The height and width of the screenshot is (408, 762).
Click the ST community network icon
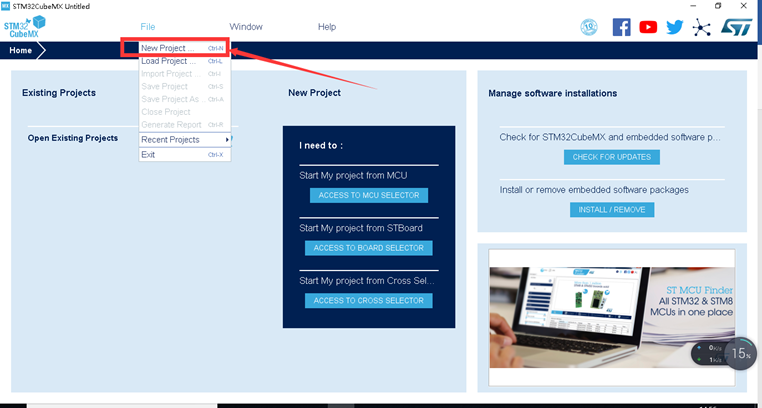pos(701,27)
